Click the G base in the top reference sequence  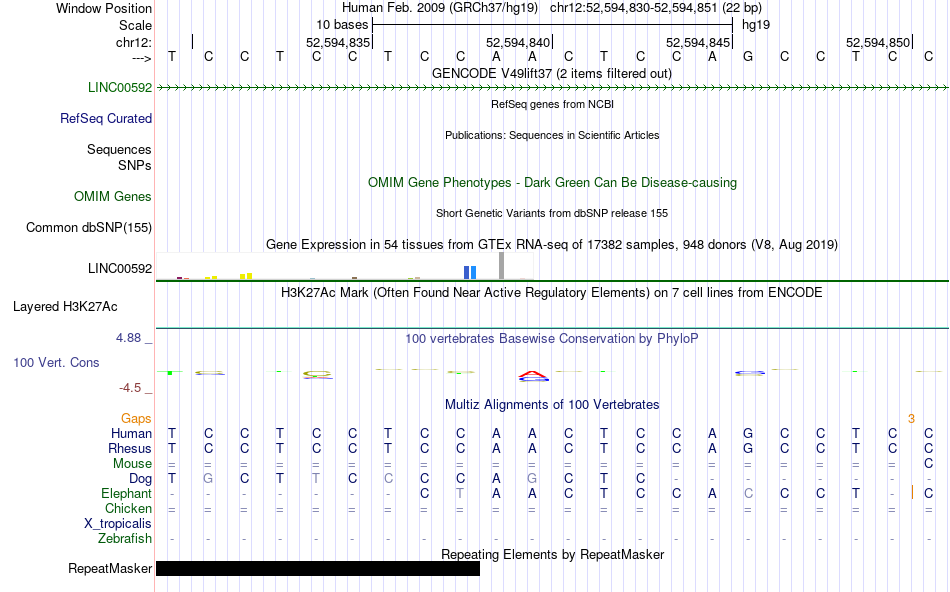[x=748, y=57]
